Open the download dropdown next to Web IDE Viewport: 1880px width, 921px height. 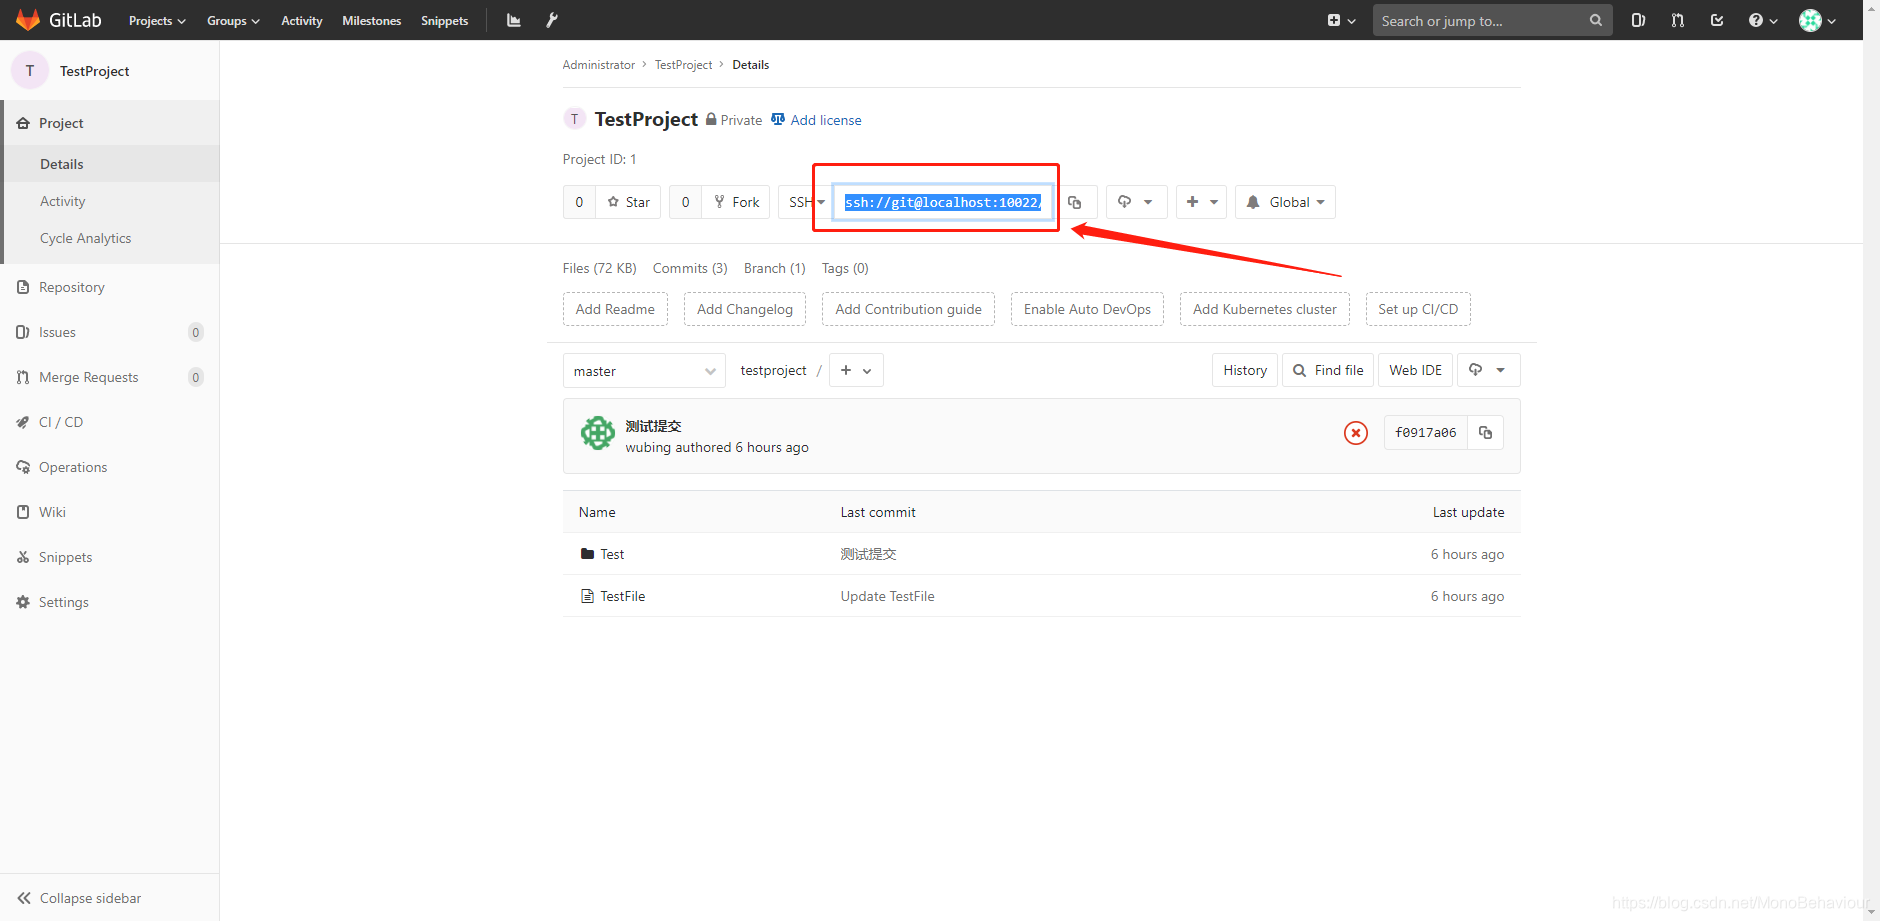1488,370
